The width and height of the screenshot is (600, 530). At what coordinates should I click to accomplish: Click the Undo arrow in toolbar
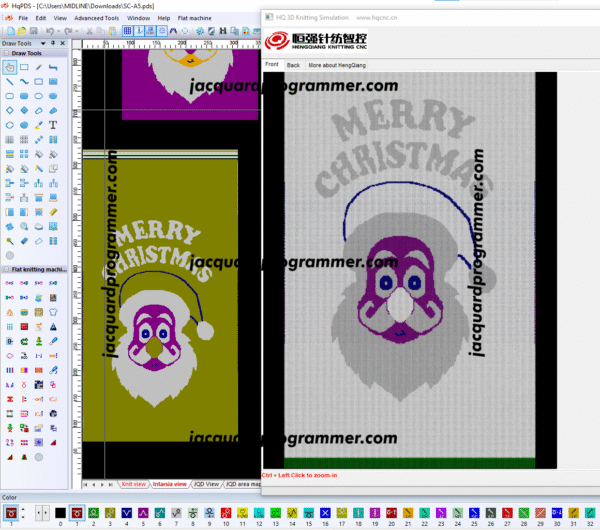[49, 31]
